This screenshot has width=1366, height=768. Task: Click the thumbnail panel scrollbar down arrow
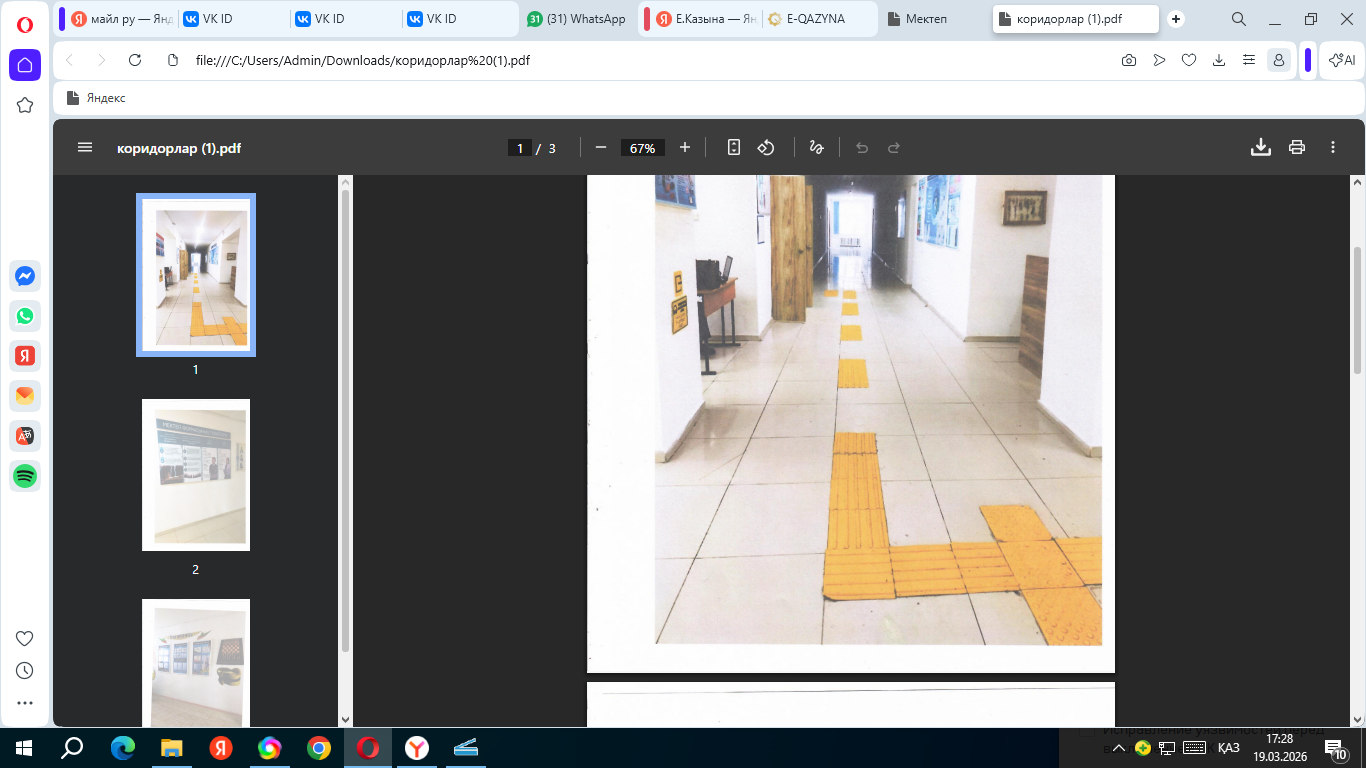346,719
